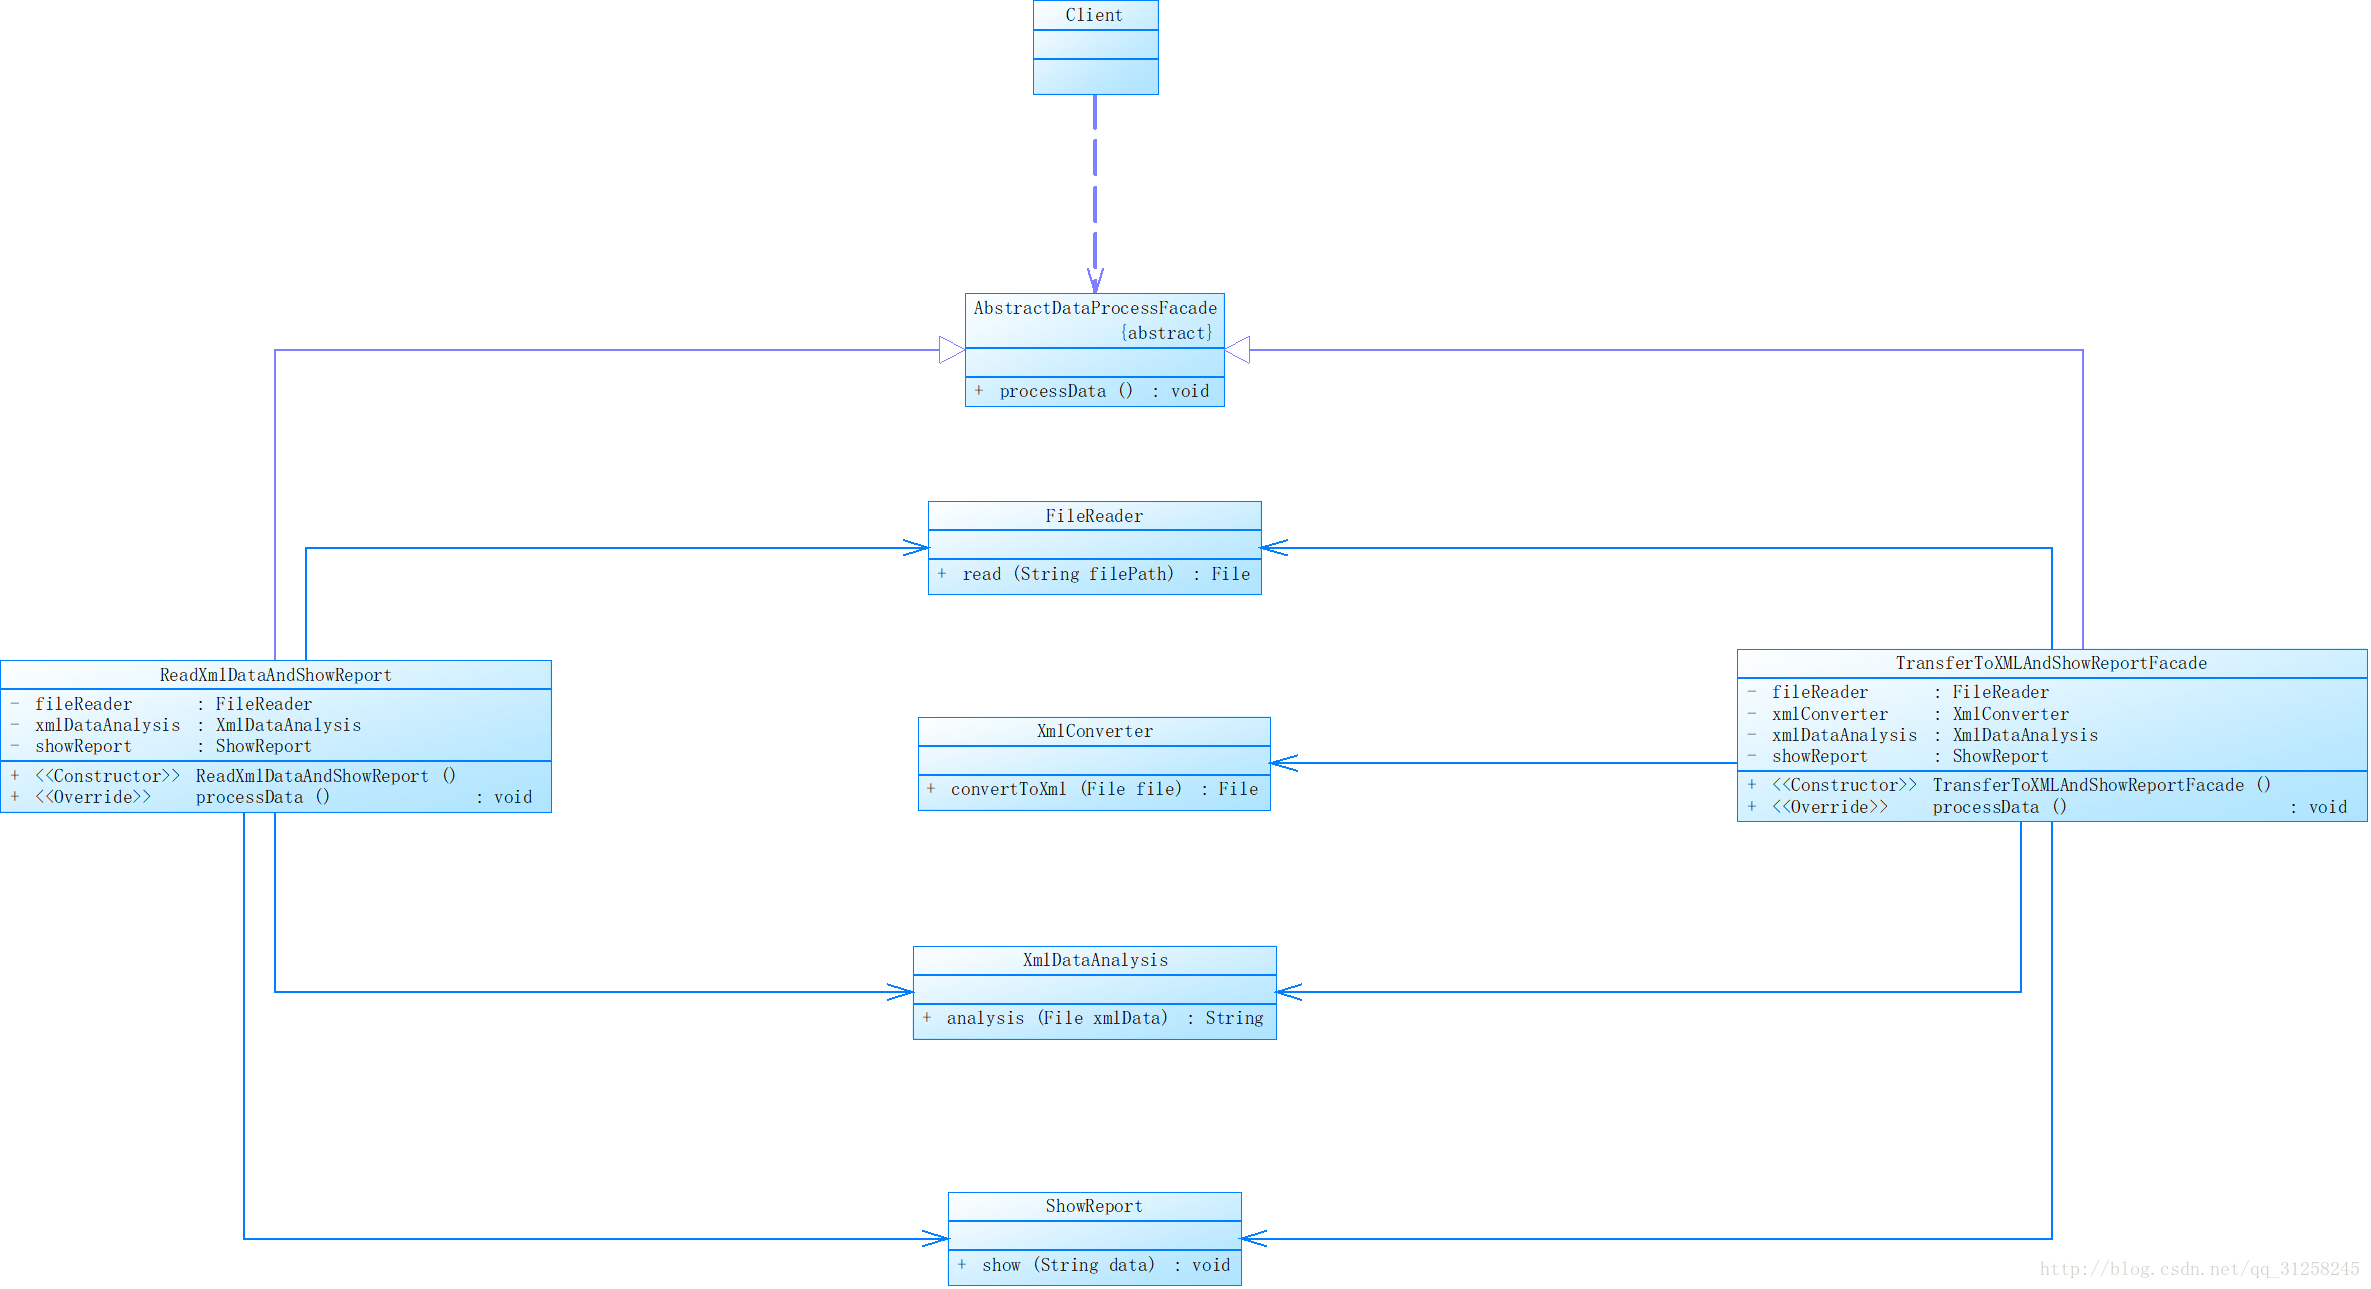Click the XmlDataAnalysis class header
2371x1289 pixels.
click(x=1094, y=960)
